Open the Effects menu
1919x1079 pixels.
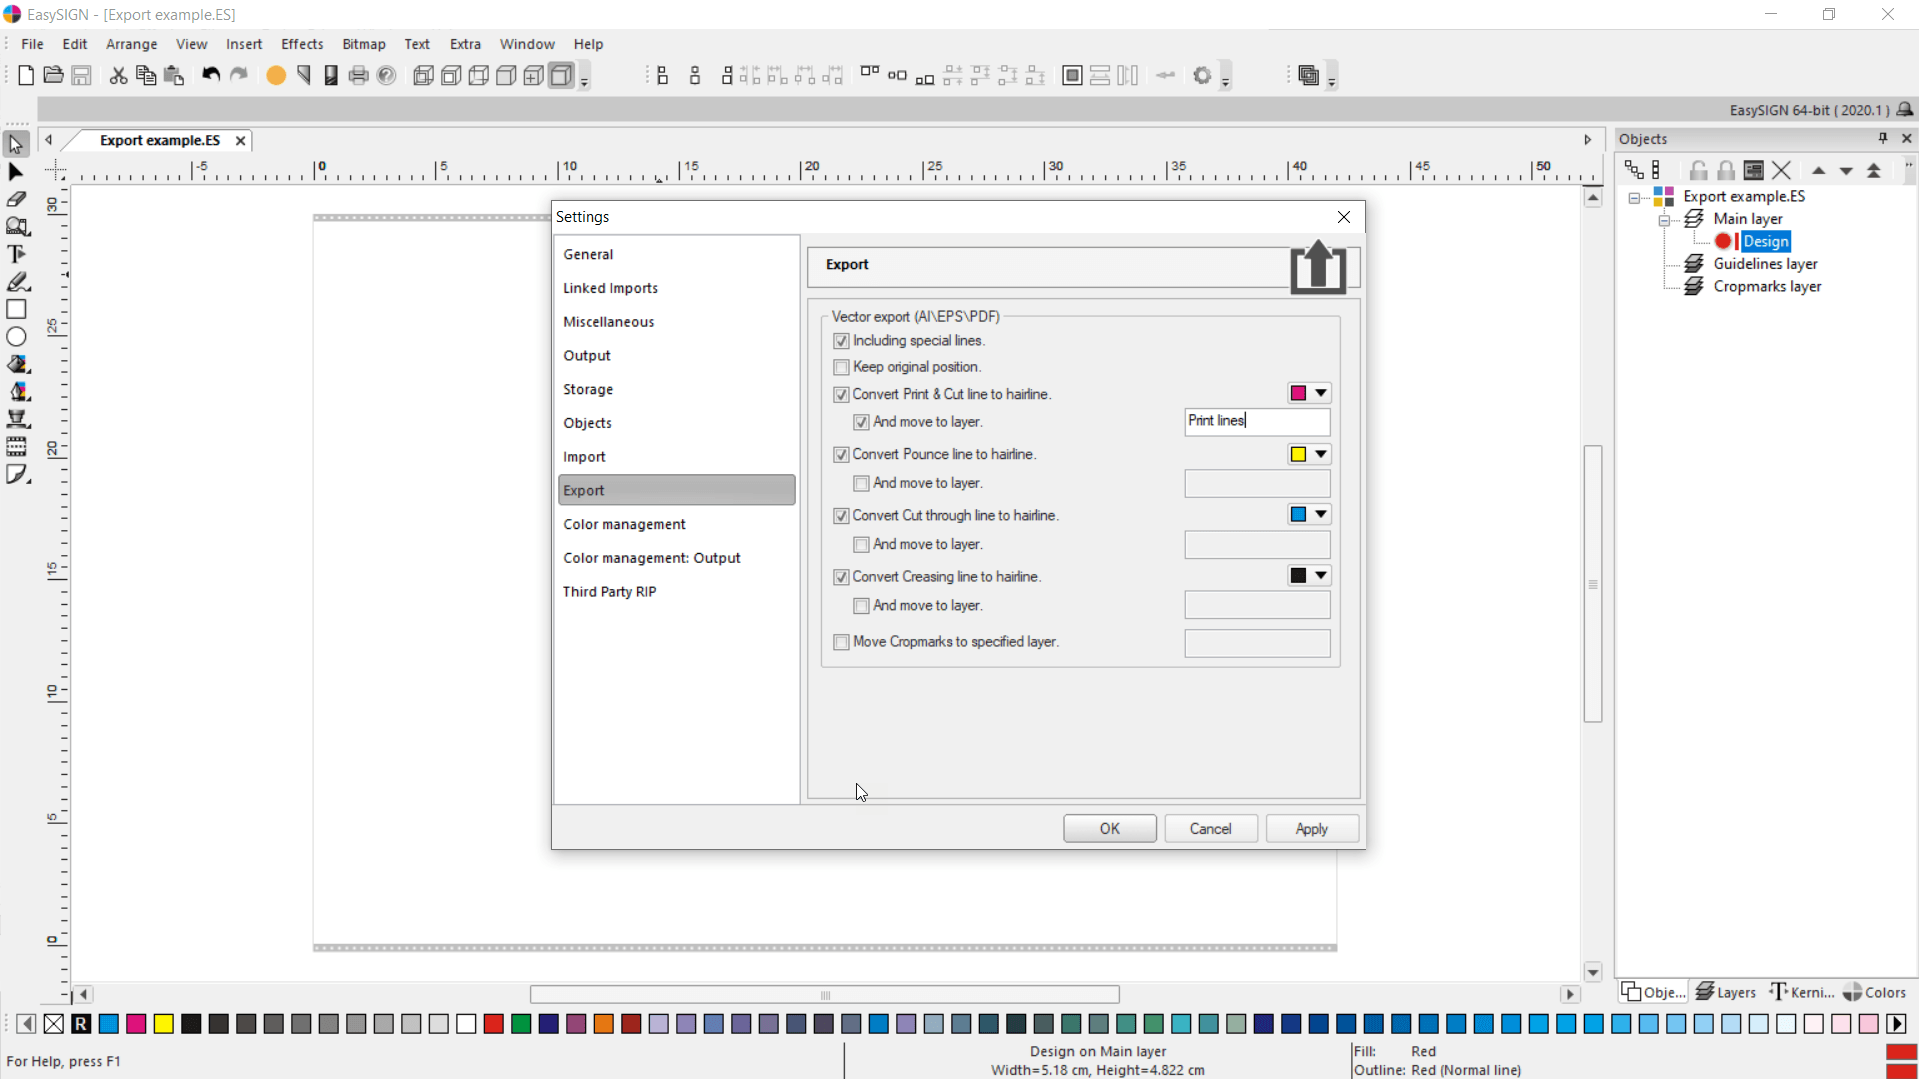click(x=301, y=44)
